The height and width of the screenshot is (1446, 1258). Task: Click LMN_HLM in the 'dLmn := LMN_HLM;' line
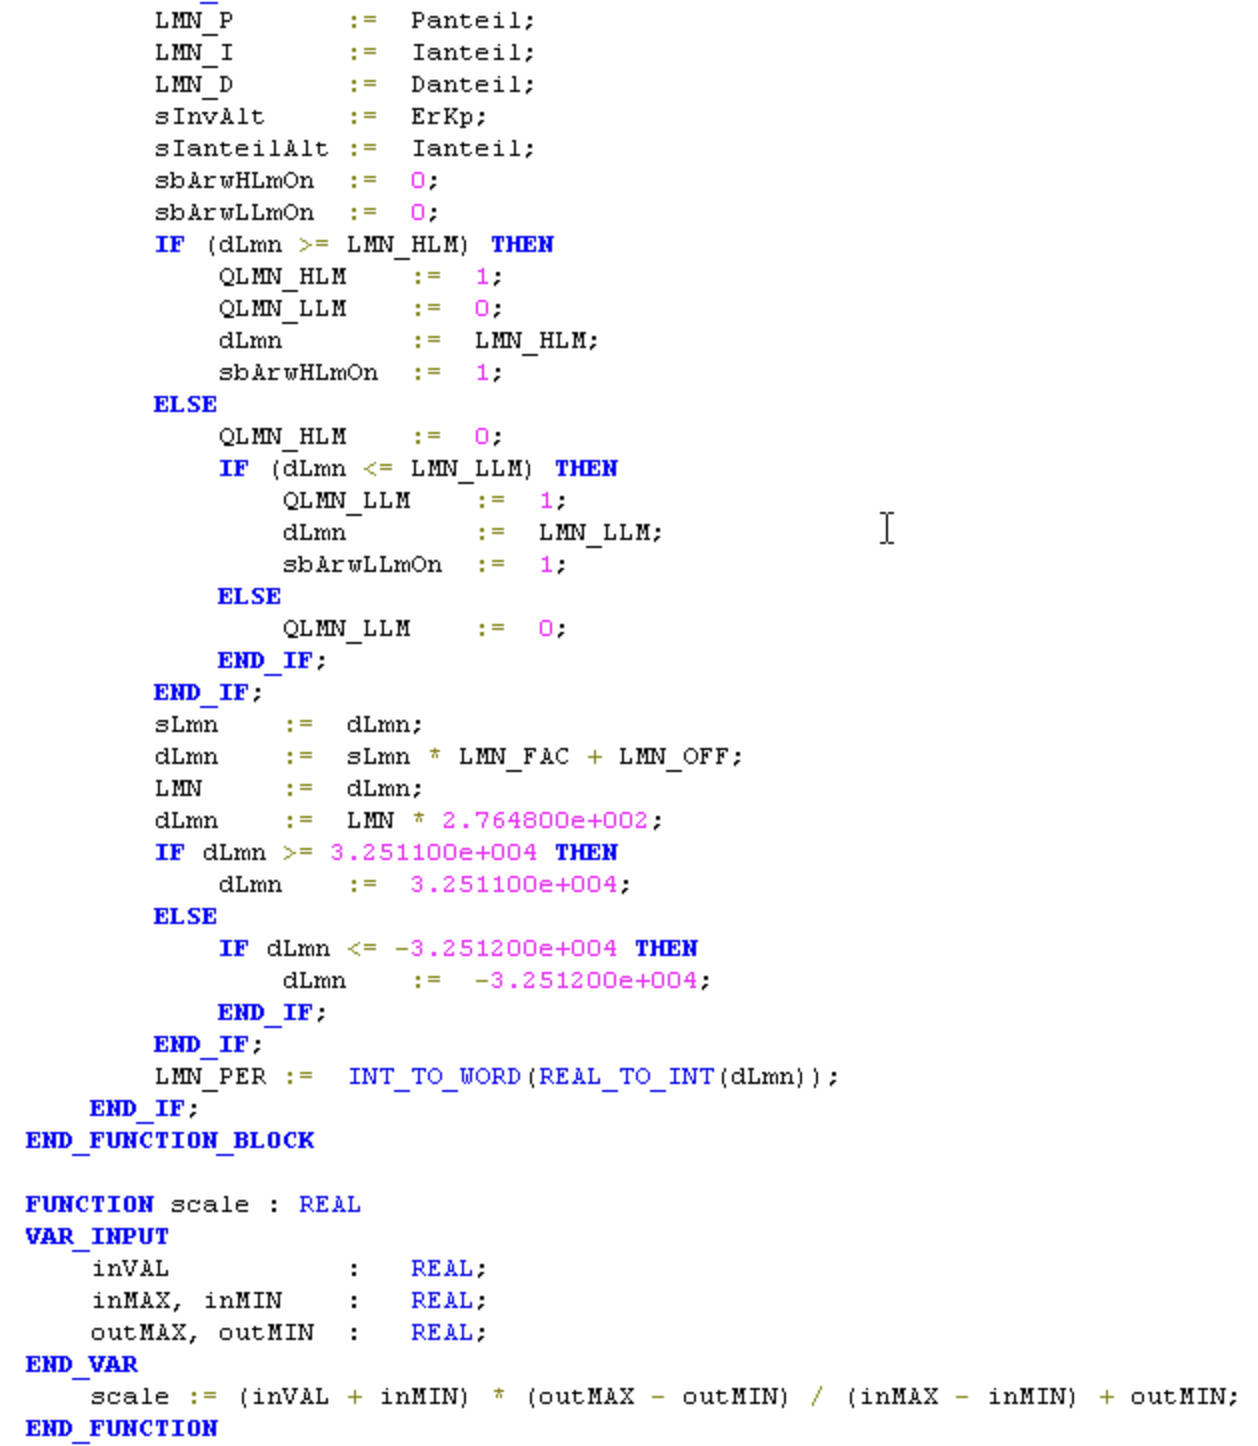pos(530,340)
